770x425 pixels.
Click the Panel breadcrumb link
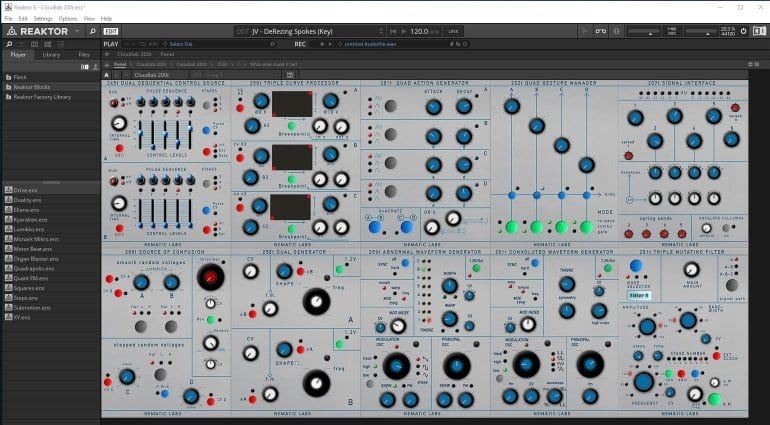pyautogui.click(x=120, y=64)
